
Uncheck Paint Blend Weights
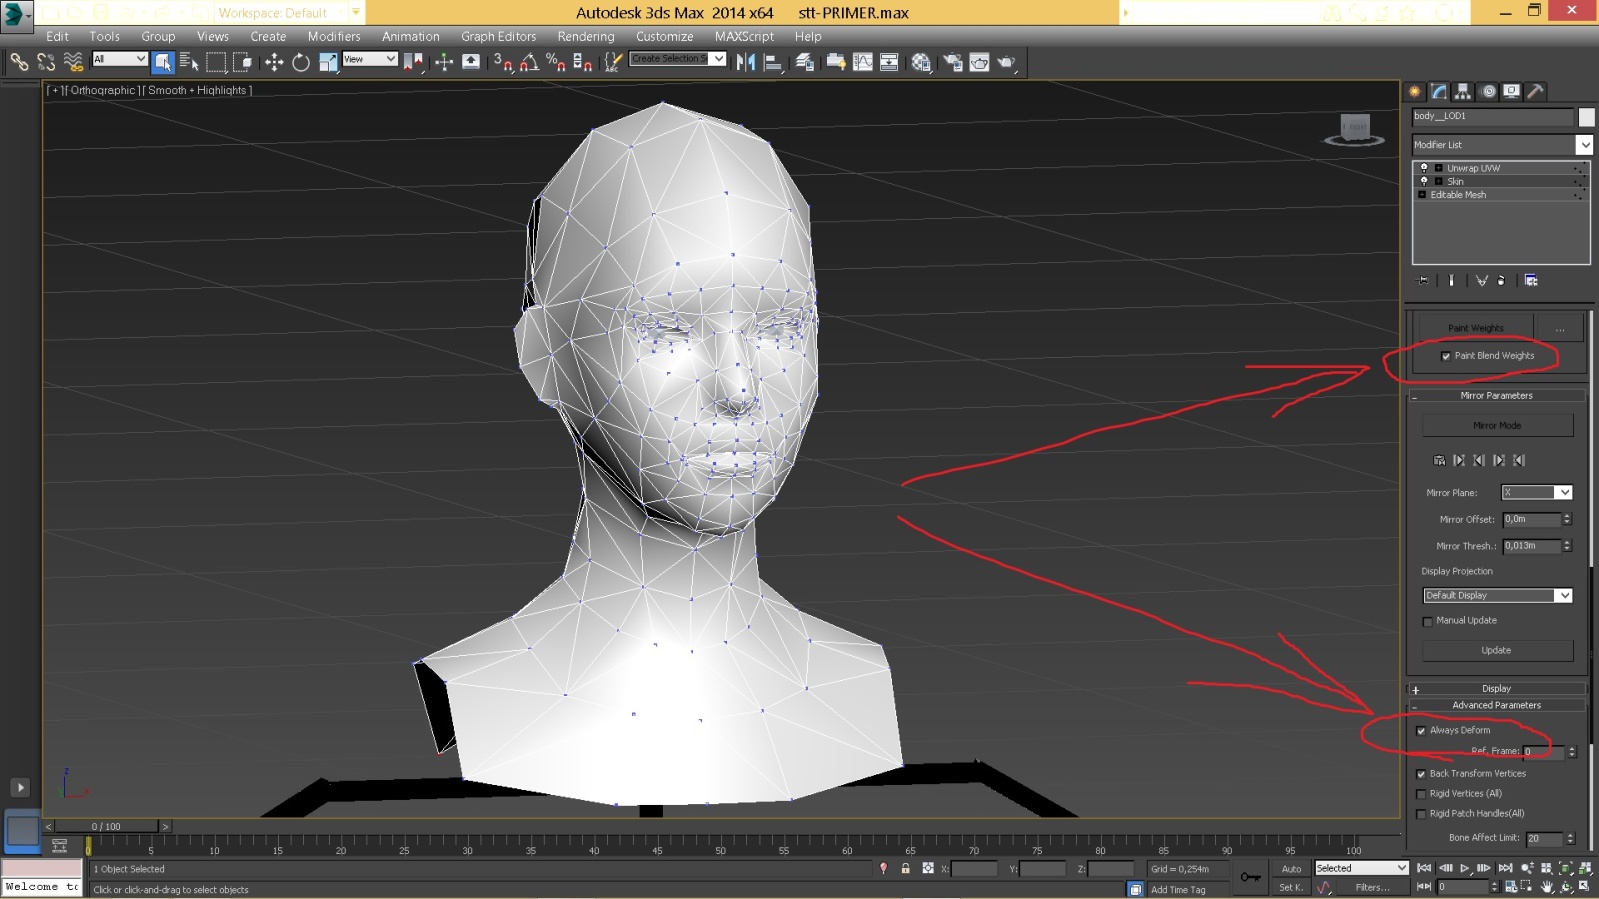[1446, 356]
